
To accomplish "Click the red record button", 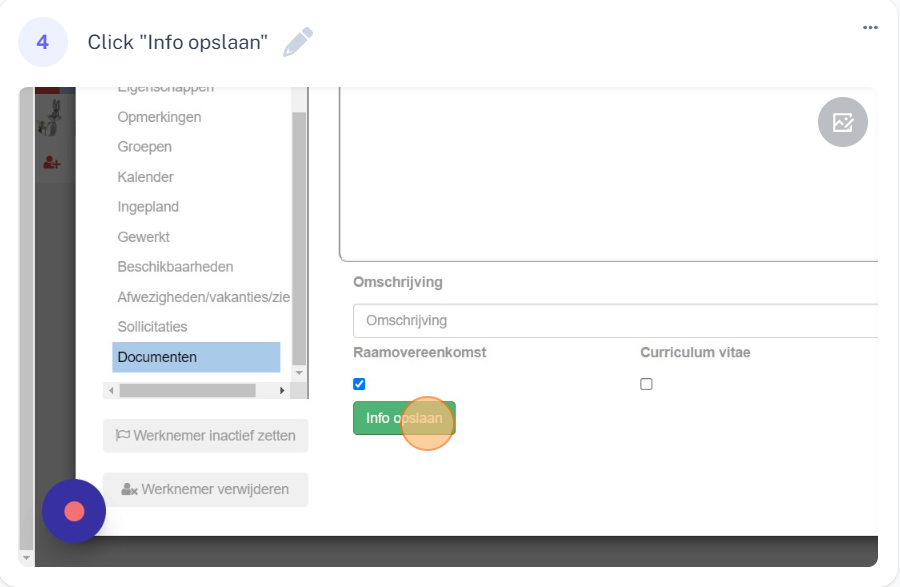I will 74,511.
